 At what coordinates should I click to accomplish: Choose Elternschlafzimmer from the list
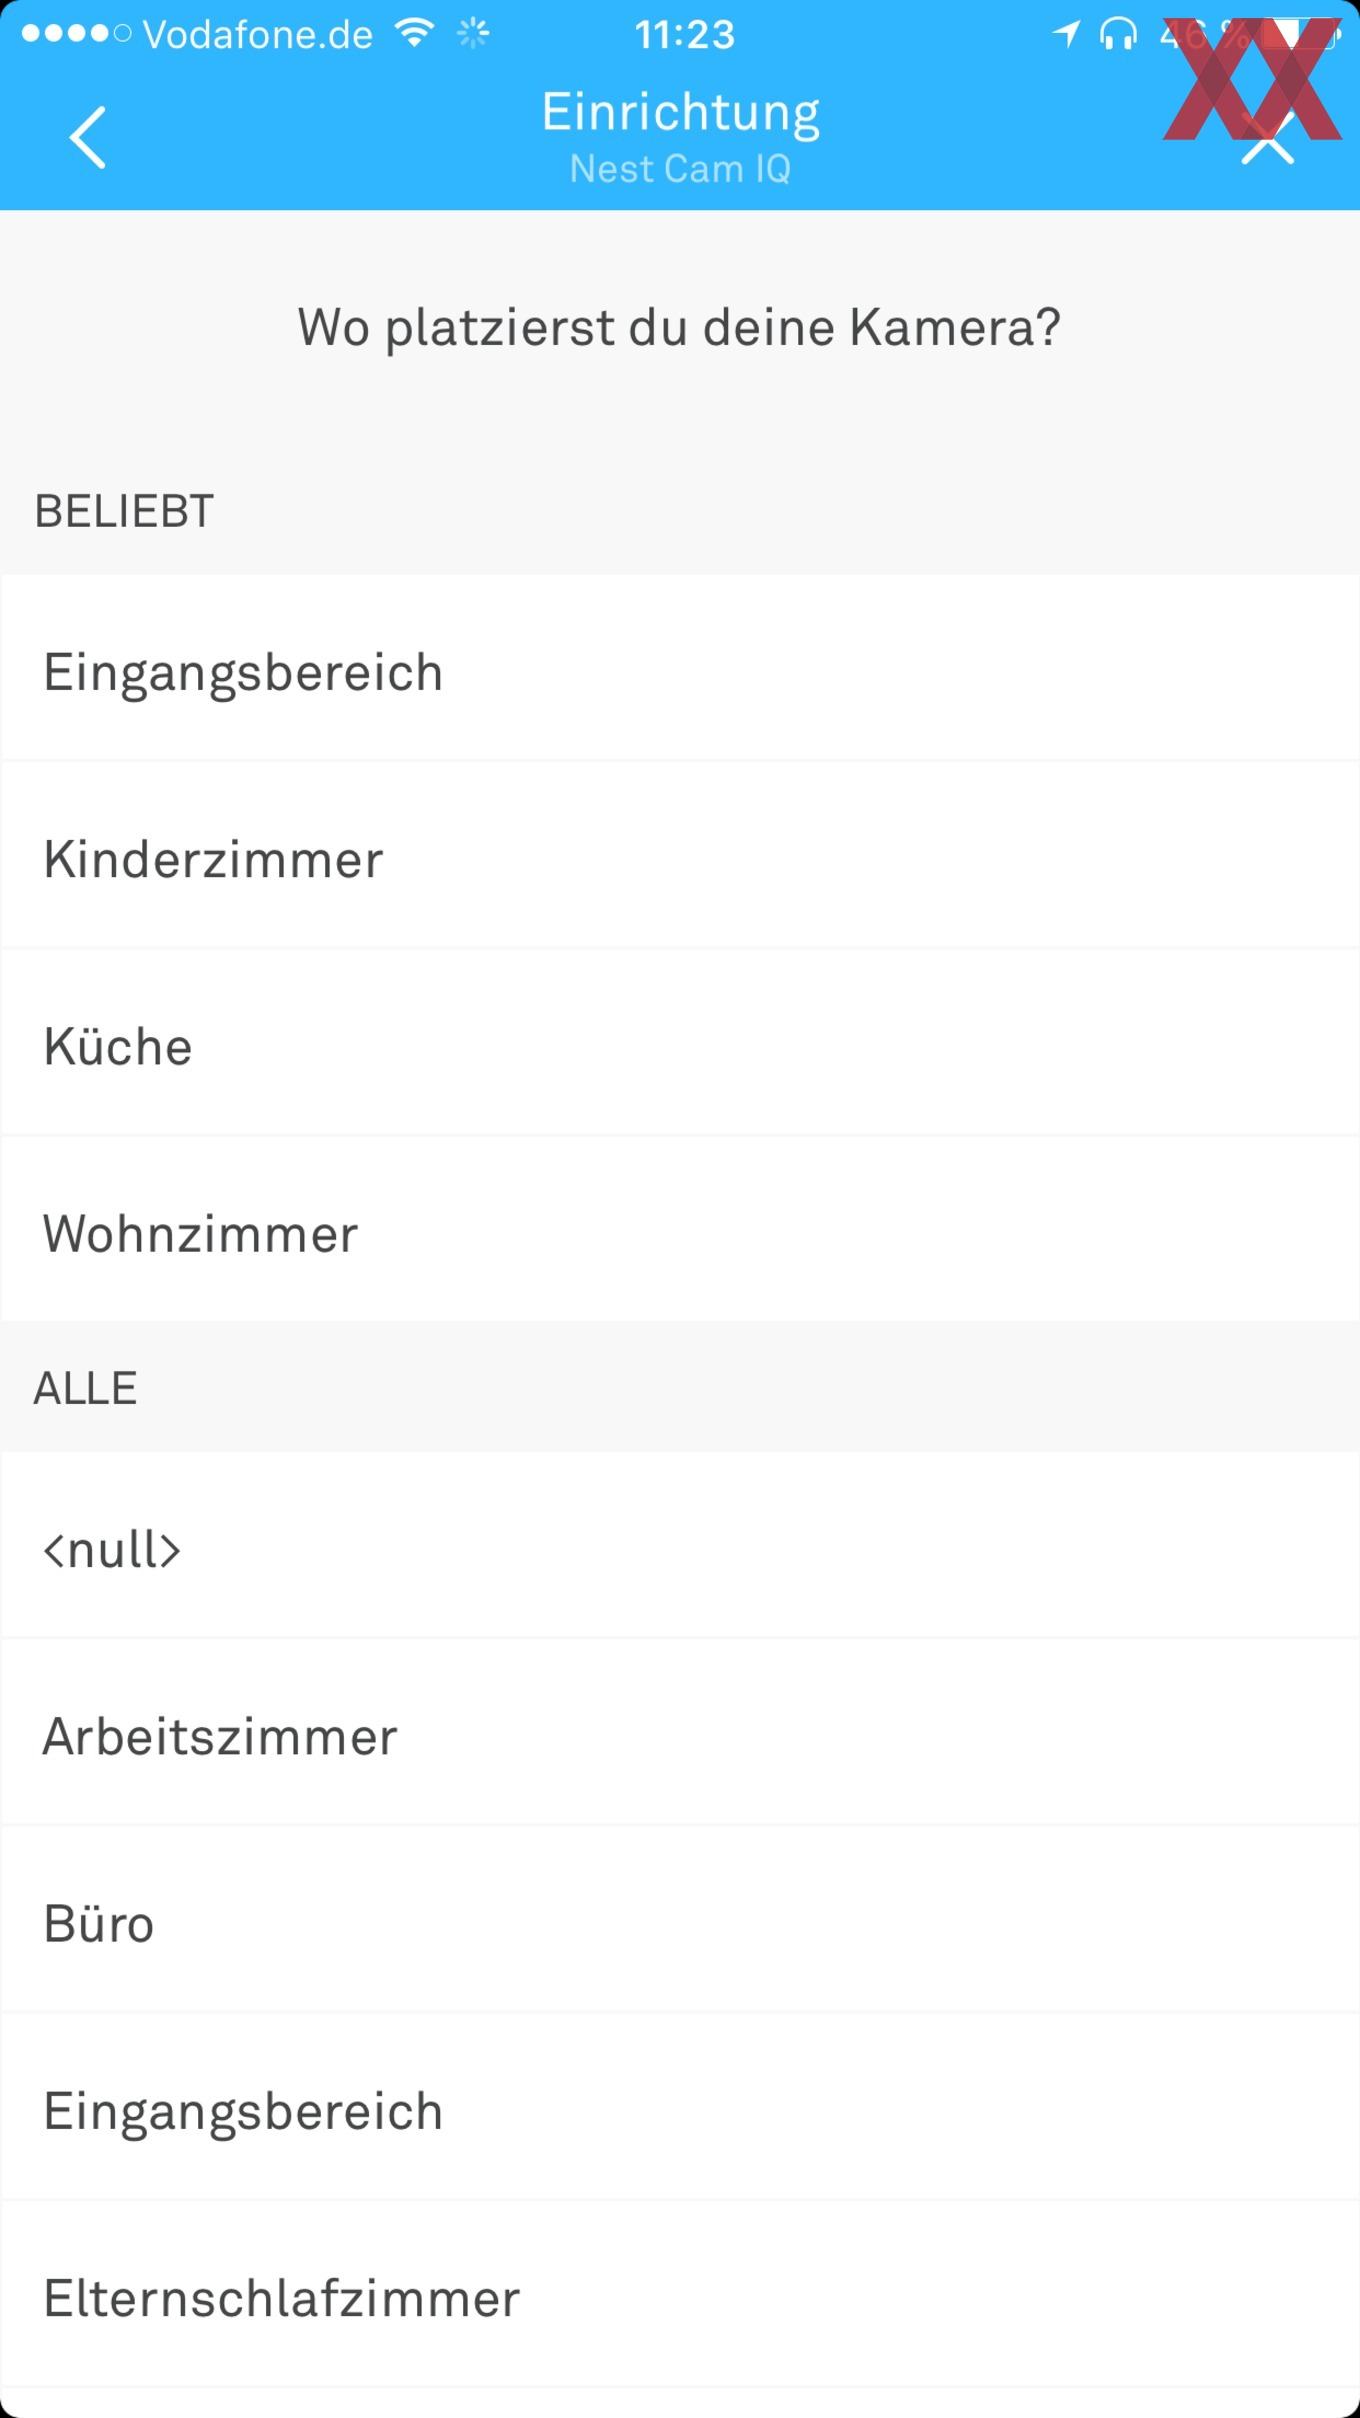point(680,2295)
